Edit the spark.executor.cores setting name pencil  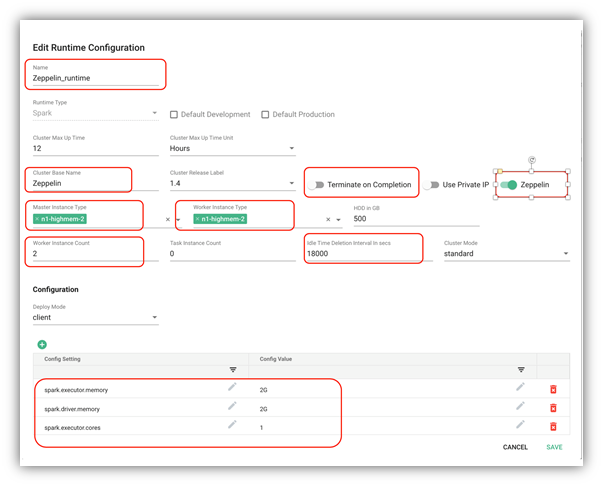tap(232, 425)
